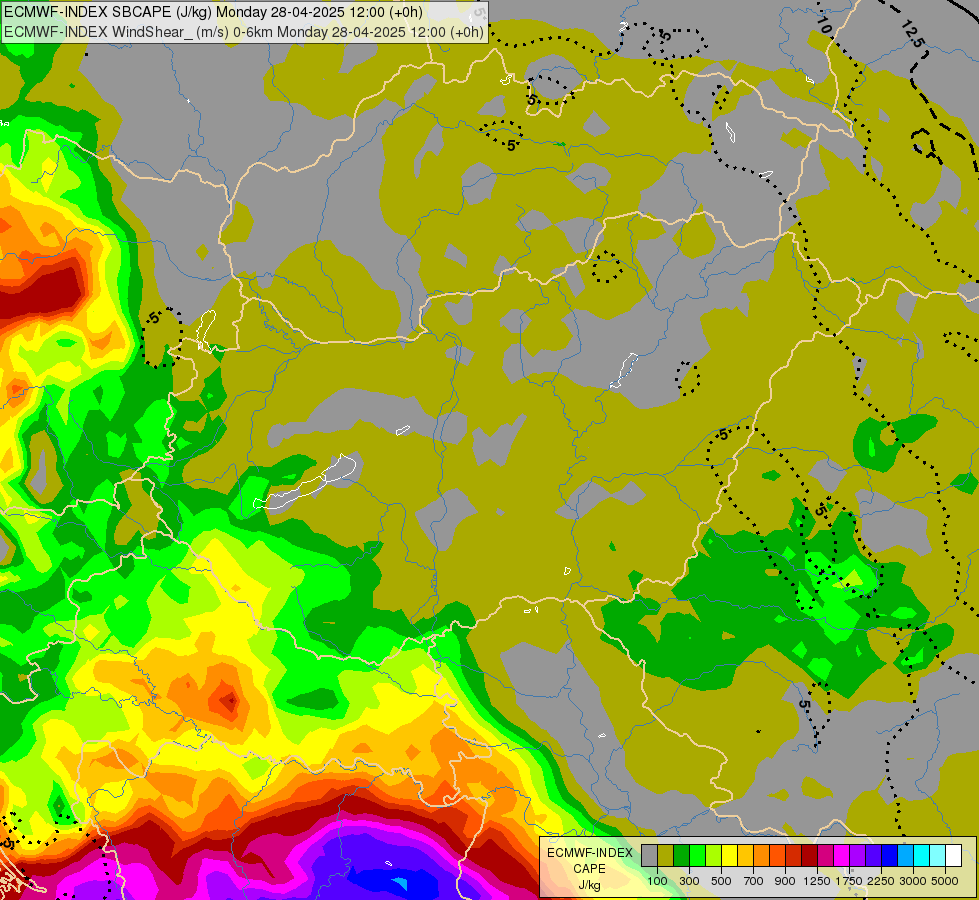The image size is (979, 900).
Task: Select the pure blue swatch after 2250
Action: (890, 856)
